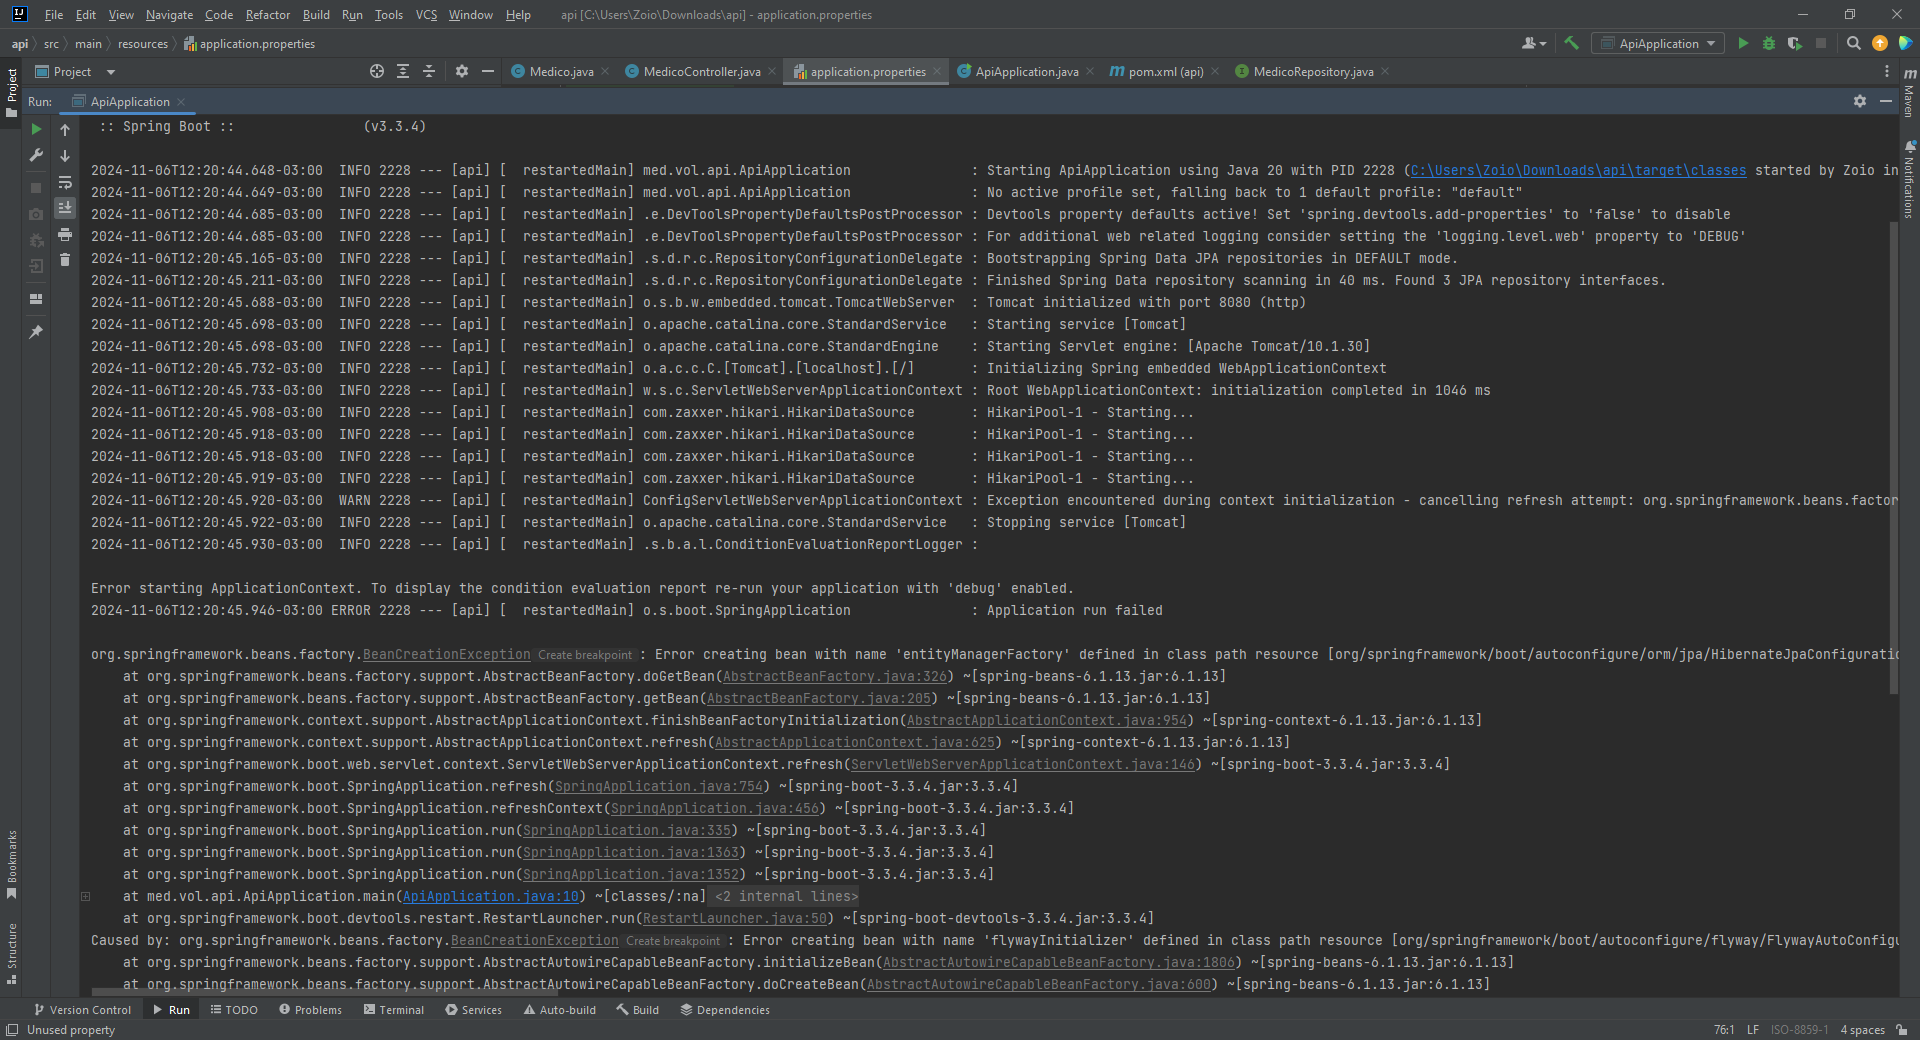Screen dimensions: 1920x1040
Task: Open Project panel settings gear
Action: click(x=462, y=71)
